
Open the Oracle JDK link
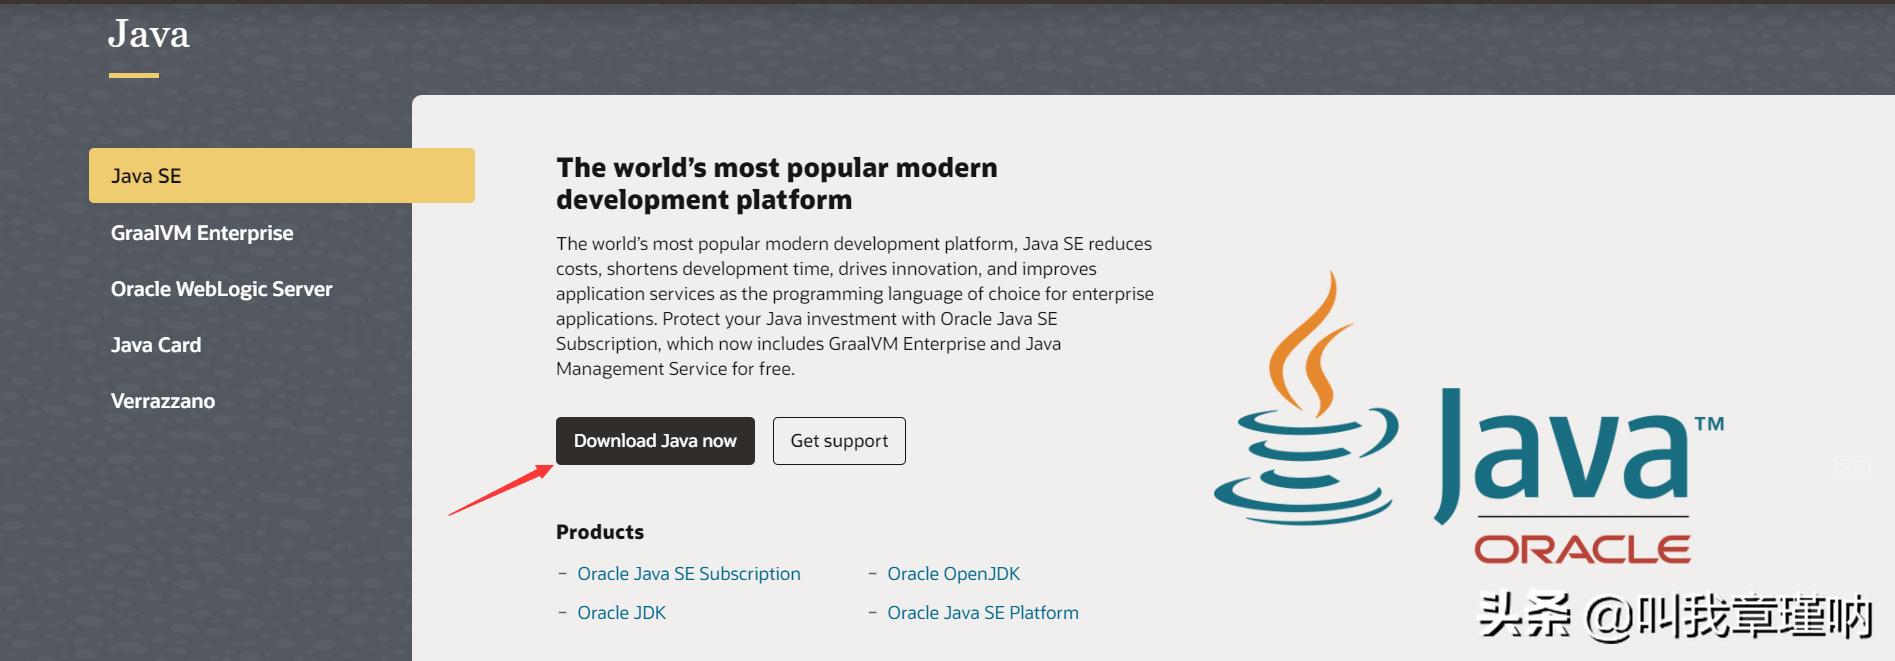pyautogui.click(x=621, y=613)
